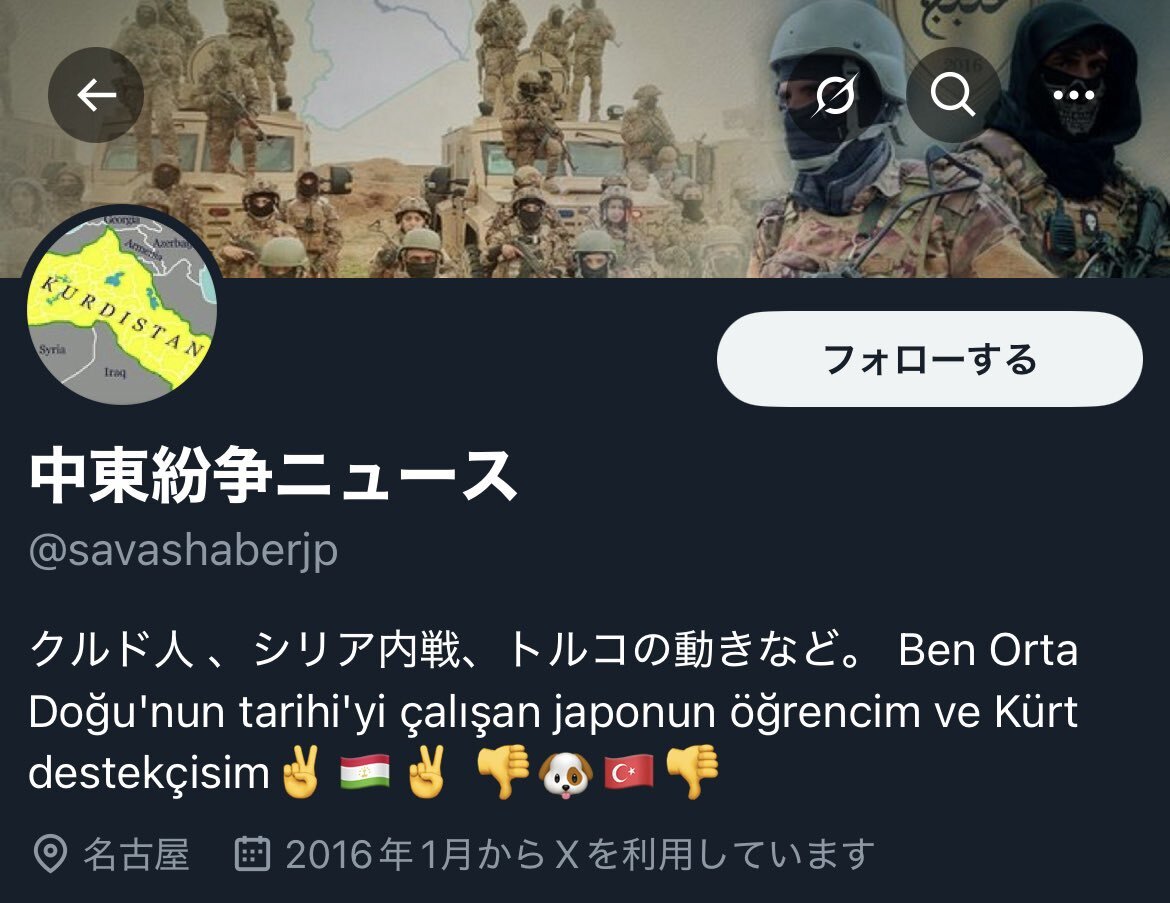This screenshot has width=1170, height=903.
Task: Tap the Turkey flag emoji in bio
Action: coord(628,772)
